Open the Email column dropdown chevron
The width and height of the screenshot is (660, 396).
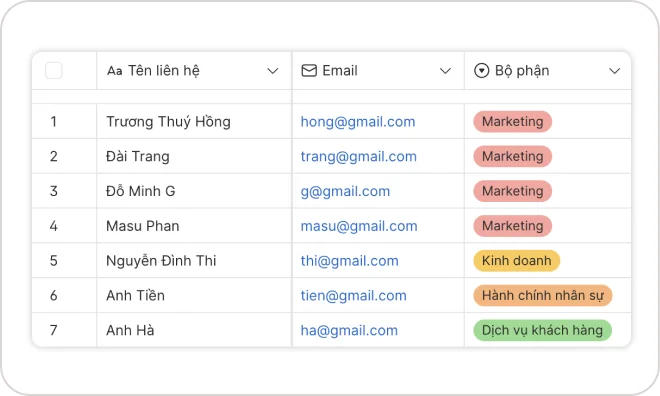(x=445, y=71)
